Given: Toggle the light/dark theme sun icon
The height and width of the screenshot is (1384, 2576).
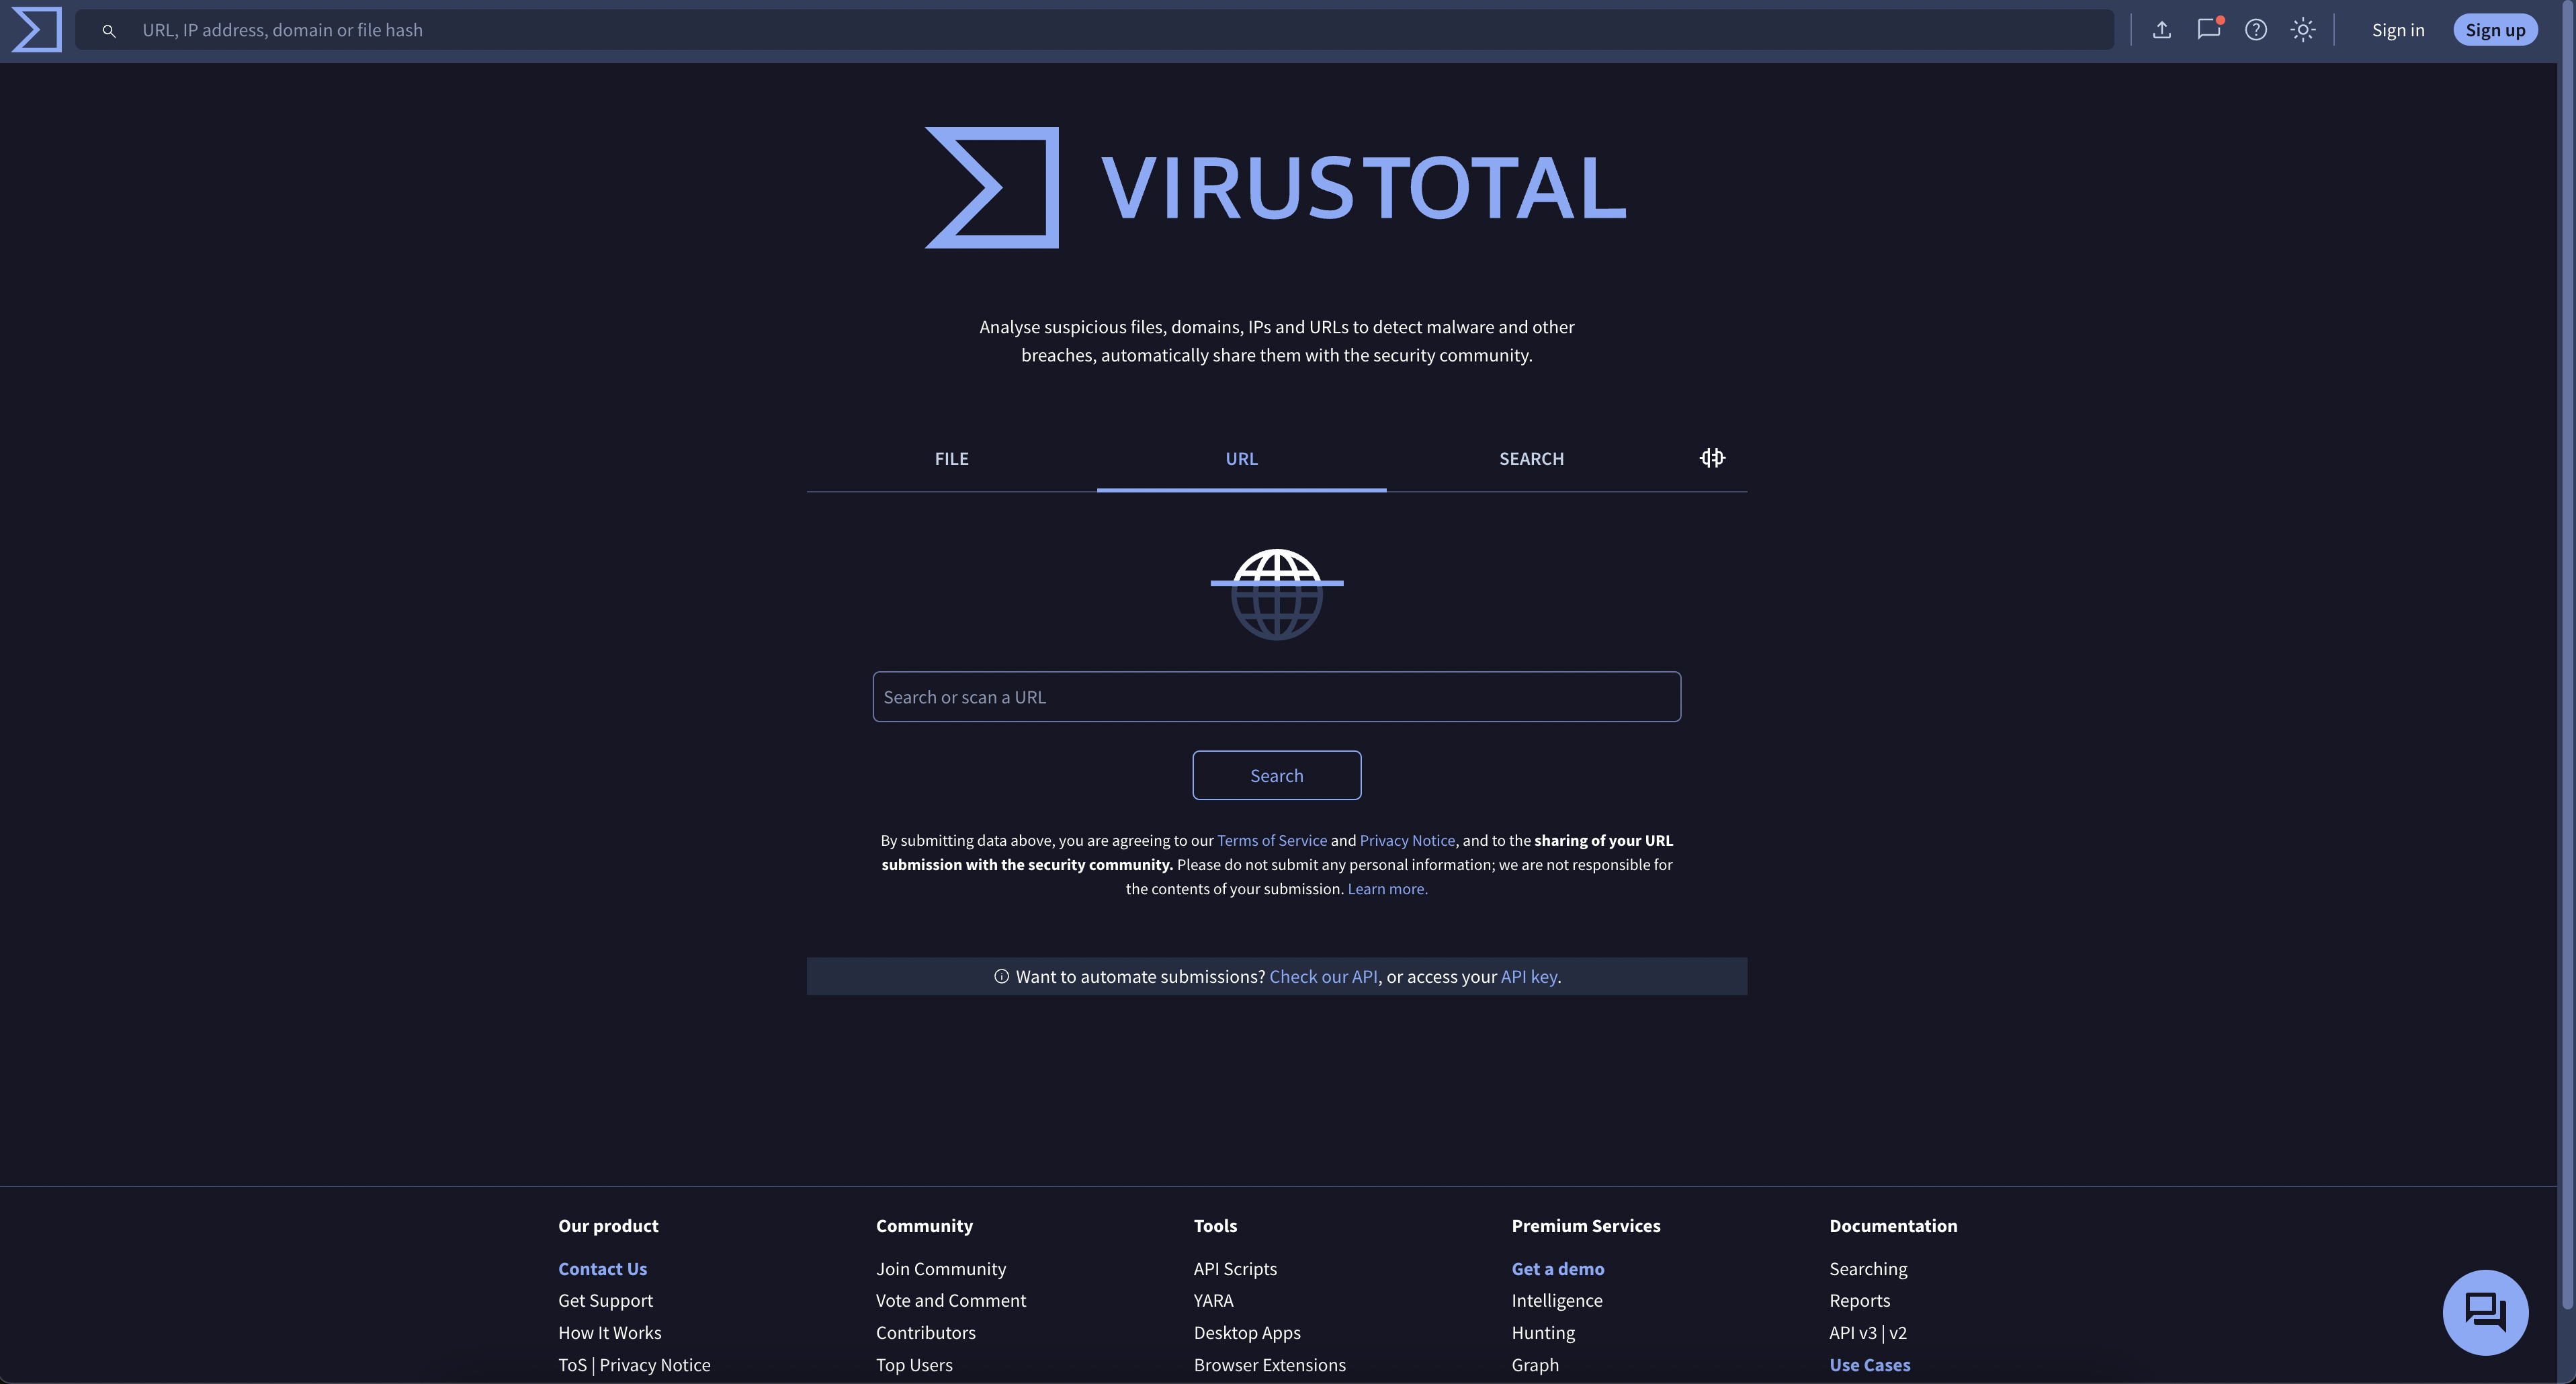Looking at the screenshot, I should click(x=2303, y=30).
